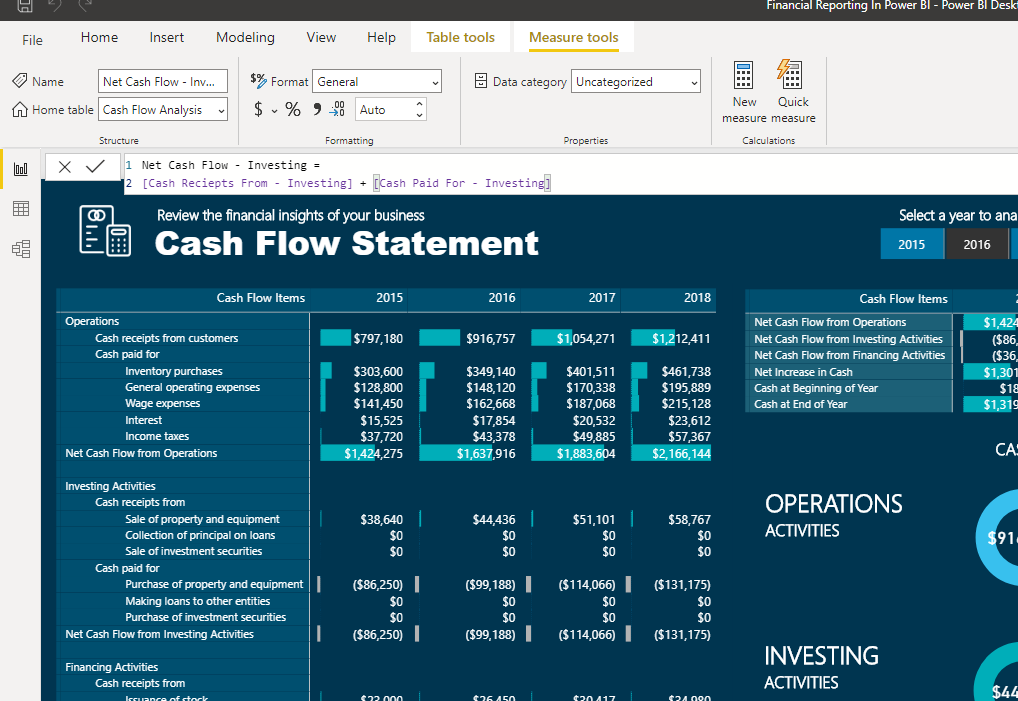Select the "Wage expenses" row label
This screenshot has height=701, width=1018.
[163, 404]
